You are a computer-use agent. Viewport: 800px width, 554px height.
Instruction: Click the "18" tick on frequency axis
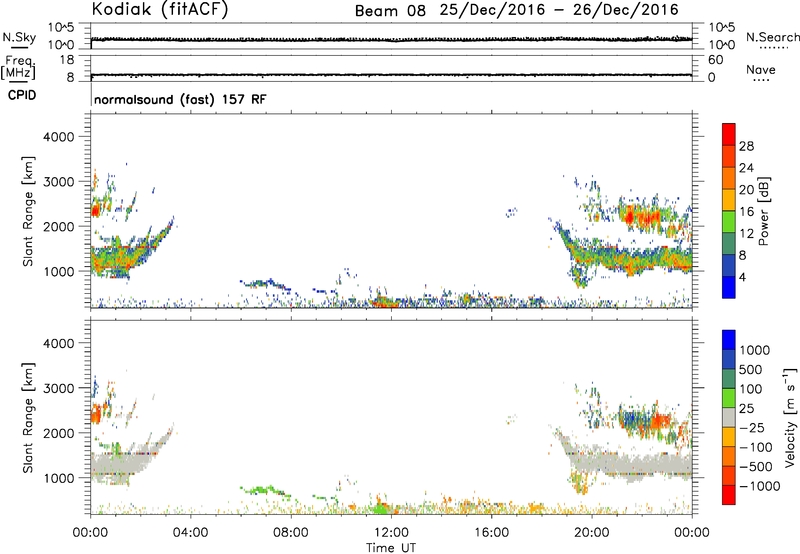tap(67, 60)
